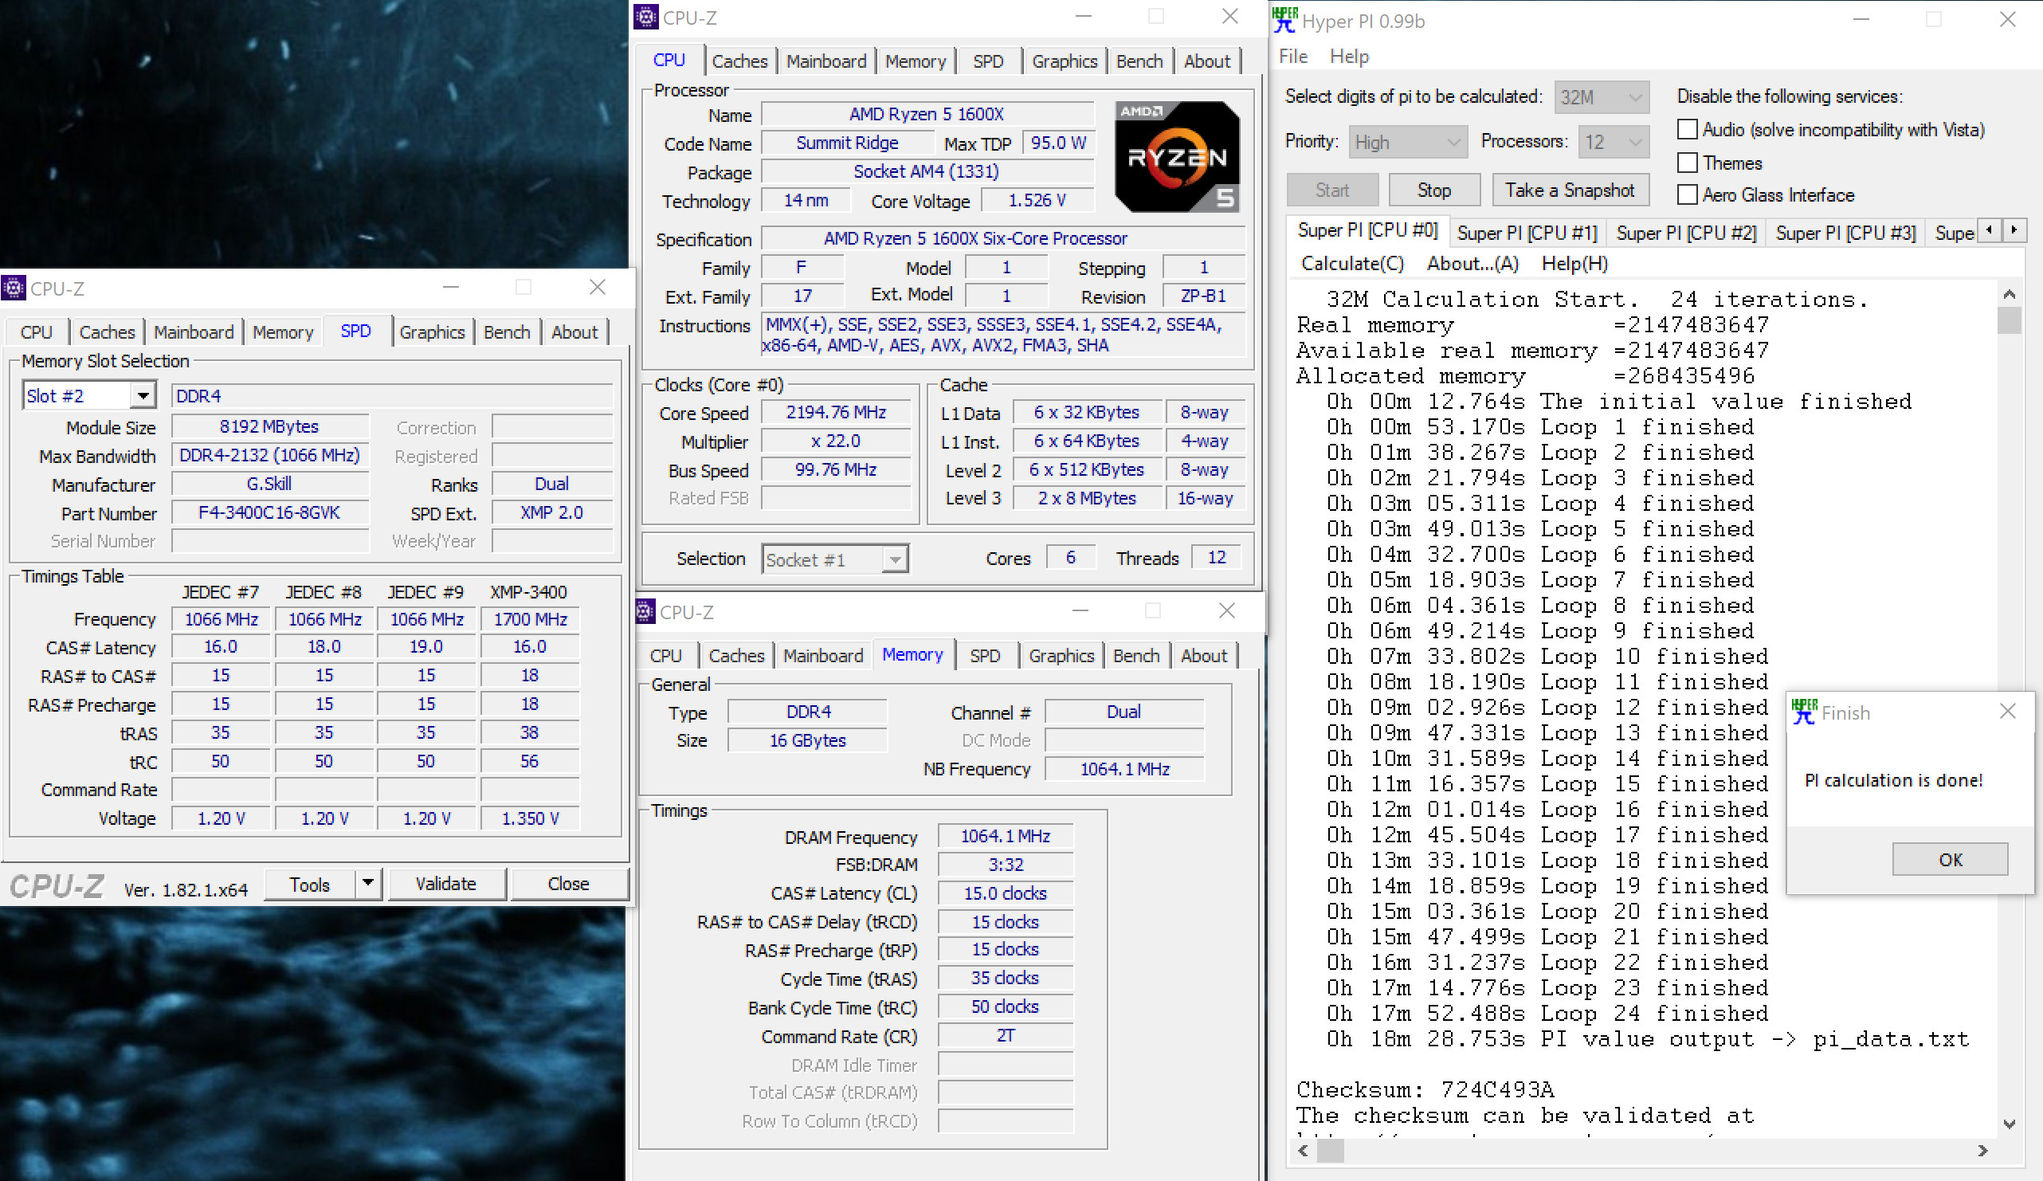Close the Finish dialog with the X
This screenshot has width=2043, height=1181.
click(2007, 711)
